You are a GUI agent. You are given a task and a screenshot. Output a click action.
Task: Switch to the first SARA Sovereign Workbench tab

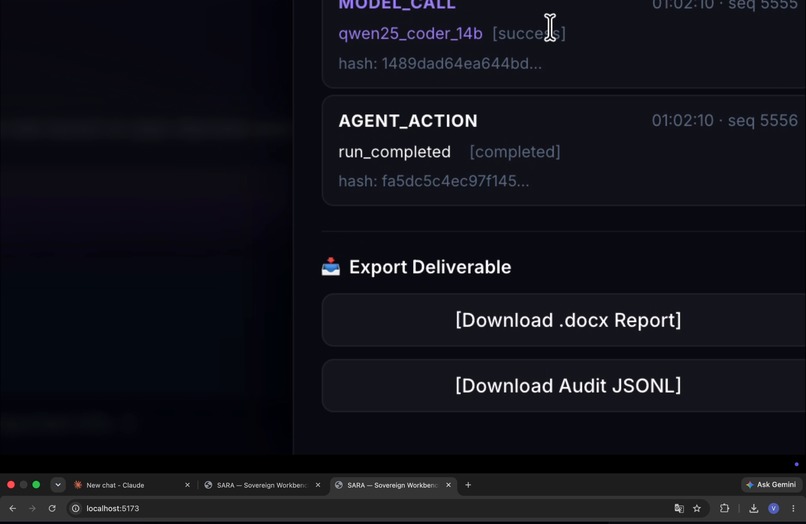coord(262,485)
